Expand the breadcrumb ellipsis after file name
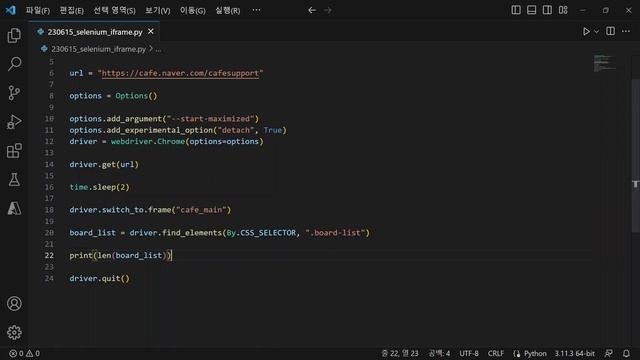The image size is (640, 360). (x=158, y=49)
